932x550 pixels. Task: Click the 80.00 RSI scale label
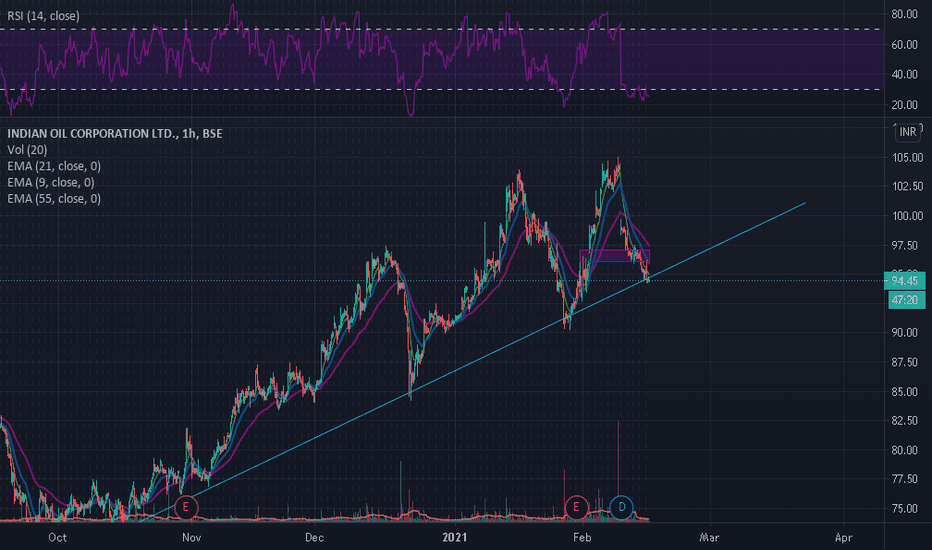tap(904, 14)
